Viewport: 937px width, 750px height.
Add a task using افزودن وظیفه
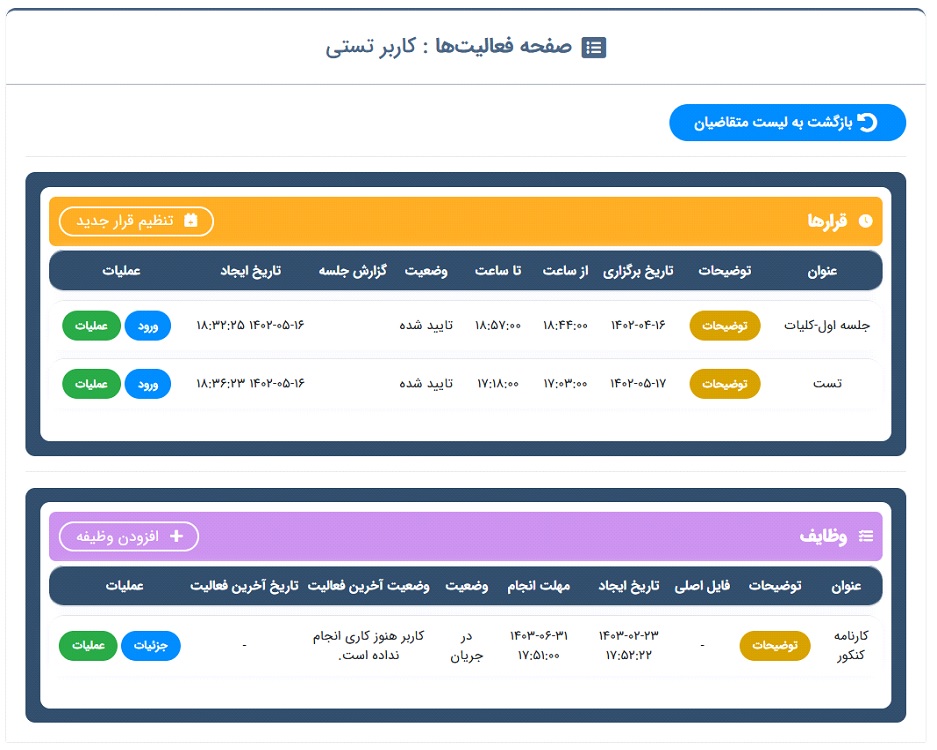129,537
